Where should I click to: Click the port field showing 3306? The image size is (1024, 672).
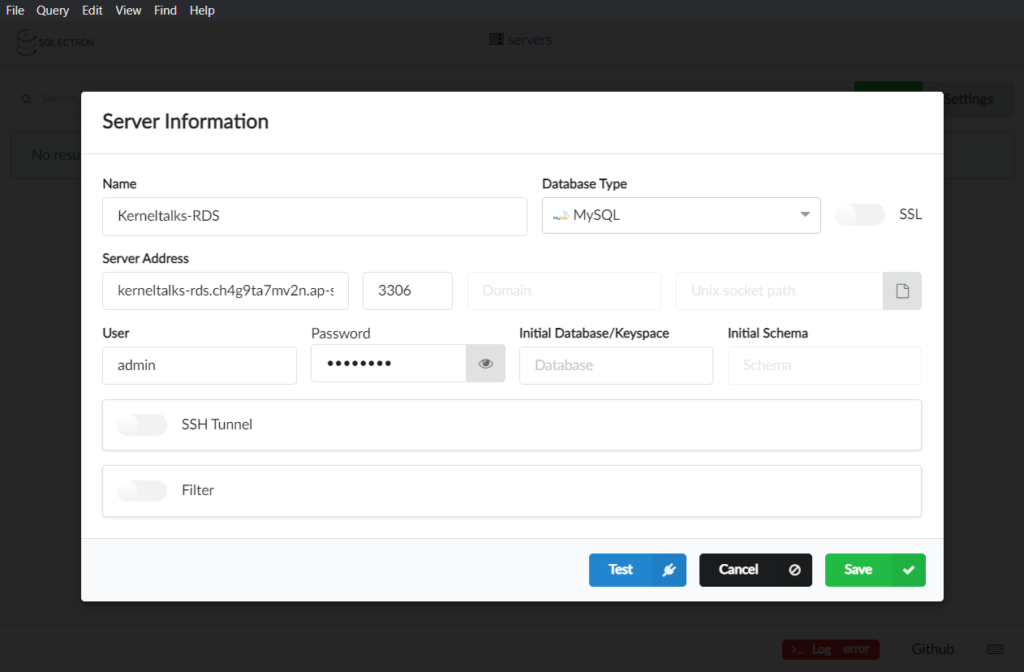(x=408, y=291)
